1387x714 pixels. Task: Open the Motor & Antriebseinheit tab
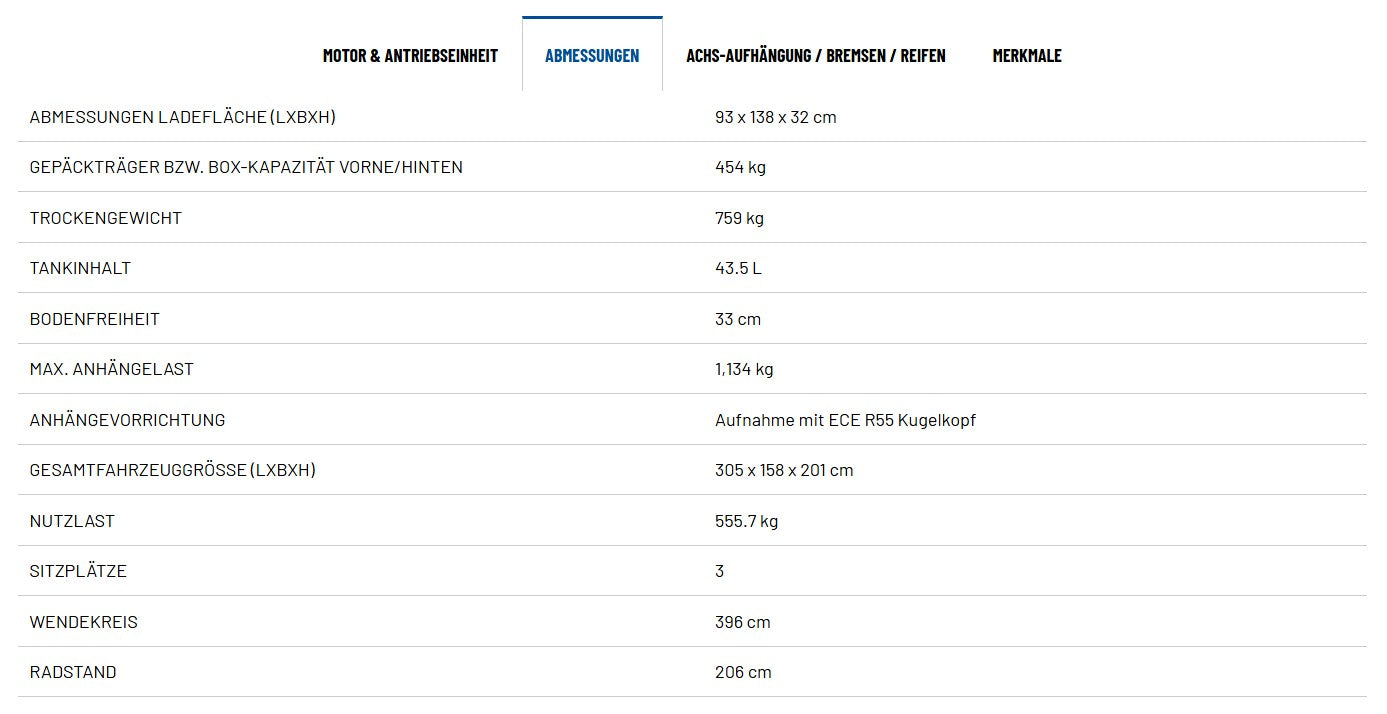click(410, 55)
